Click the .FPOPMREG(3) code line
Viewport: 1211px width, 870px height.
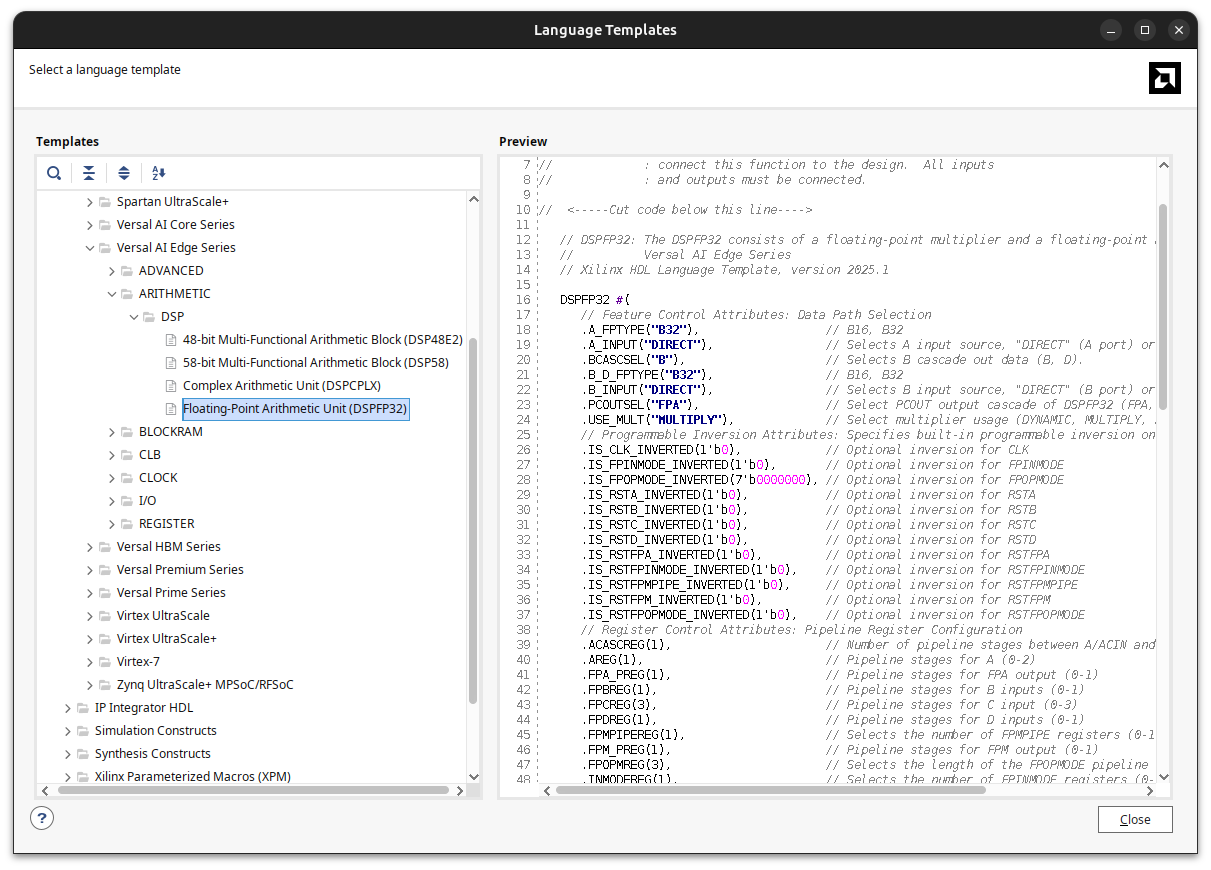(626, 765)
